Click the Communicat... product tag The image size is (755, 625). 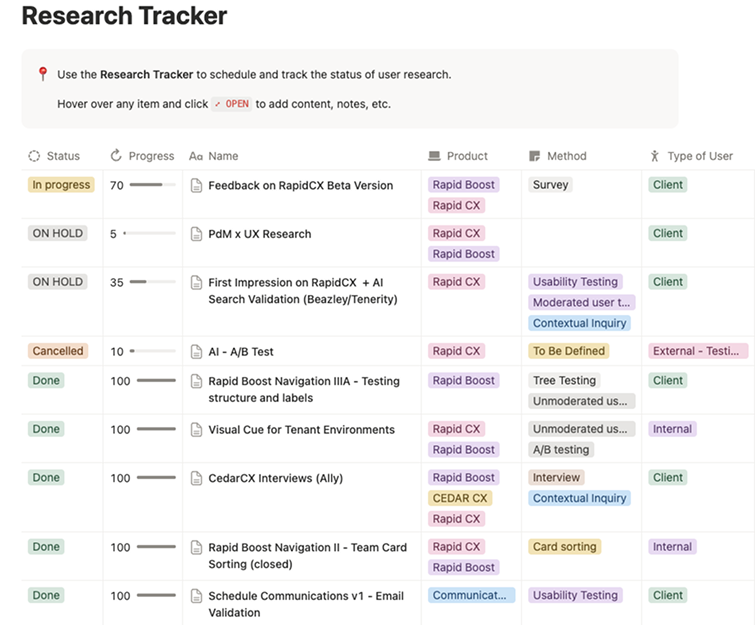[x=471, y=595]
